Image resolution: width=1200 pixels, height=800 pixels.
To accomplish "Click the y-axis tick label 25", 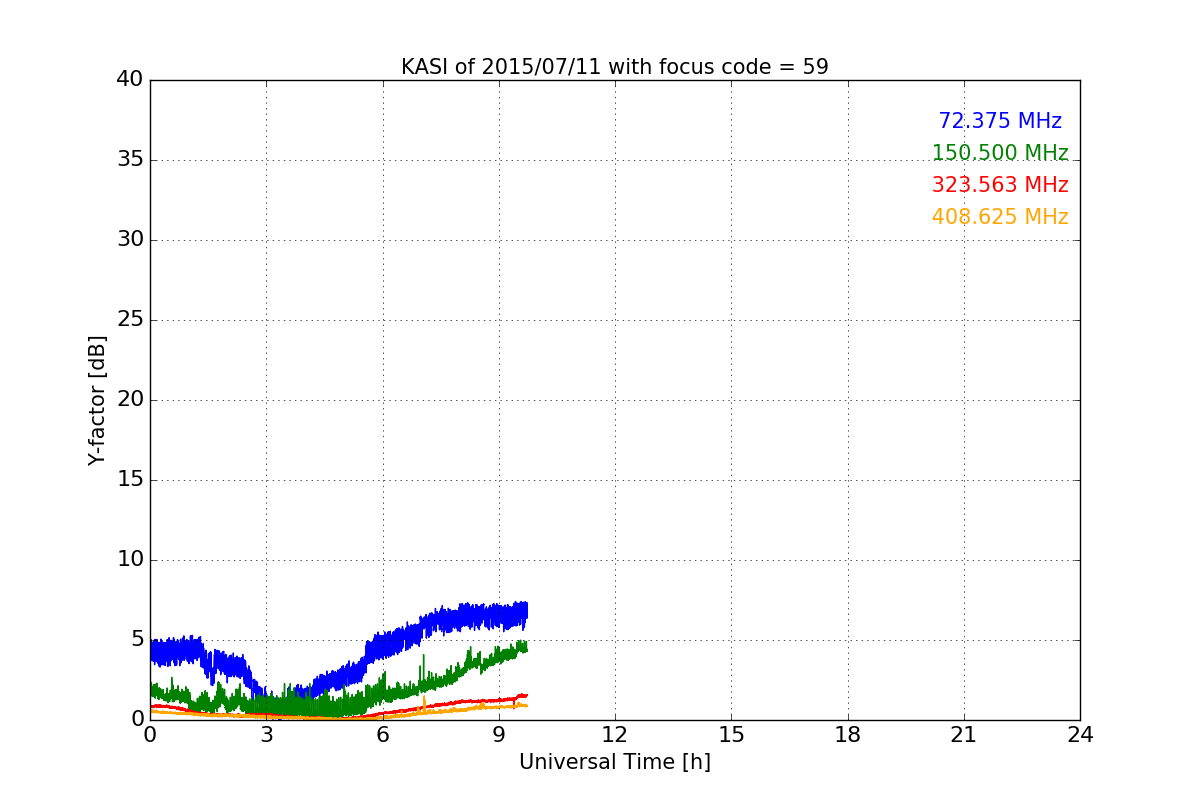I will tap(130, 320).
